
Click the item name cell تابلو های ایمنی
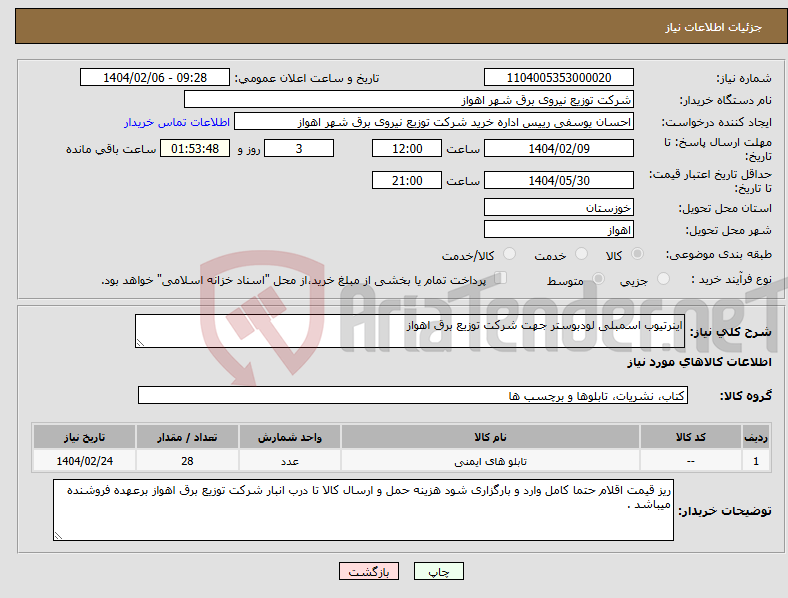pos(490,461)
